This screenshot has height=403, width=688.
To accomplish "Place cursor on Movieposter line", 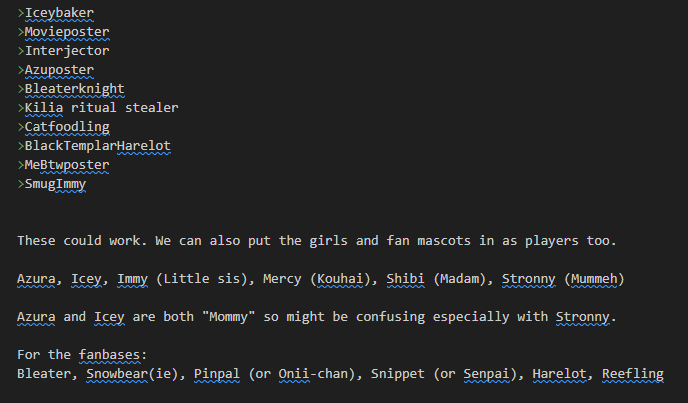I will 67,32.
